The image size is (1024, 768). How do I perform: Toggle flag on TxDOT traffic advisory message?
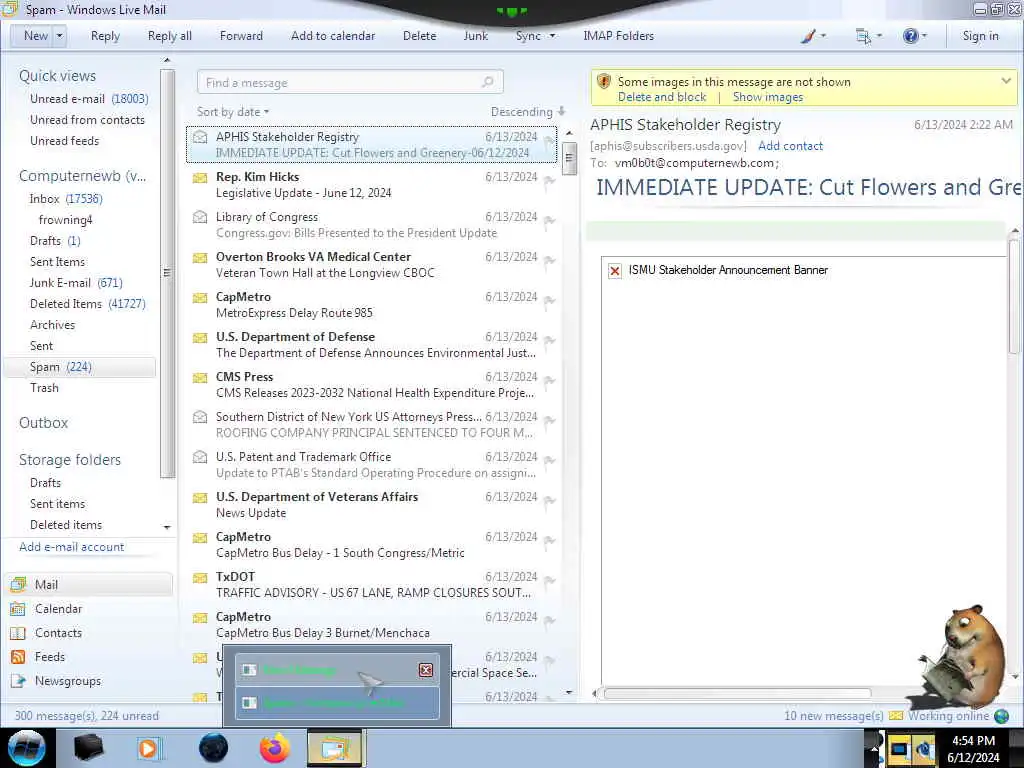coord(549,581)
